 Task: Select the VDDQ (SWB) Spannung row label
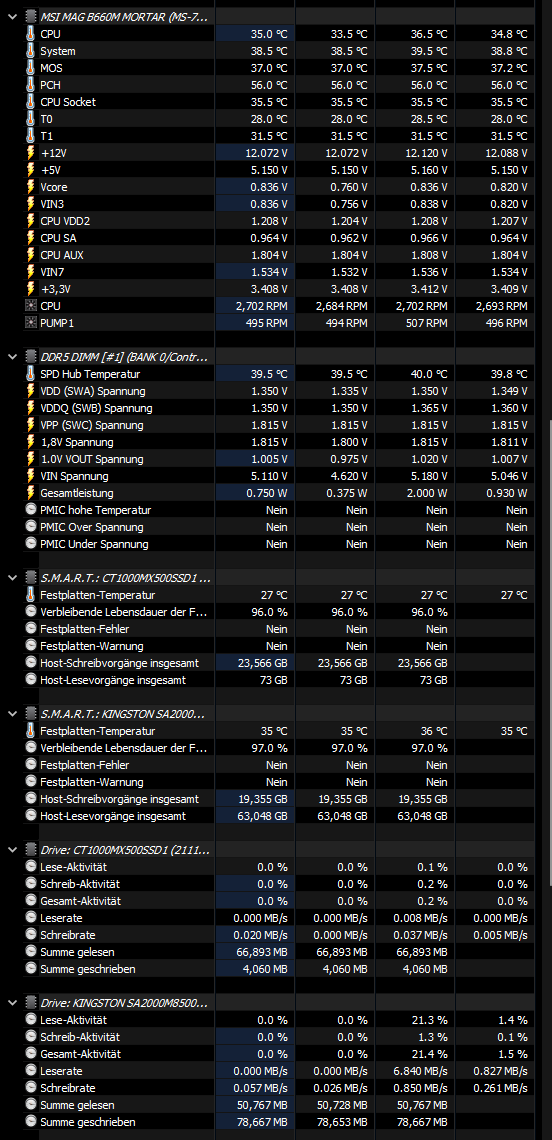[x=96, y=408]
